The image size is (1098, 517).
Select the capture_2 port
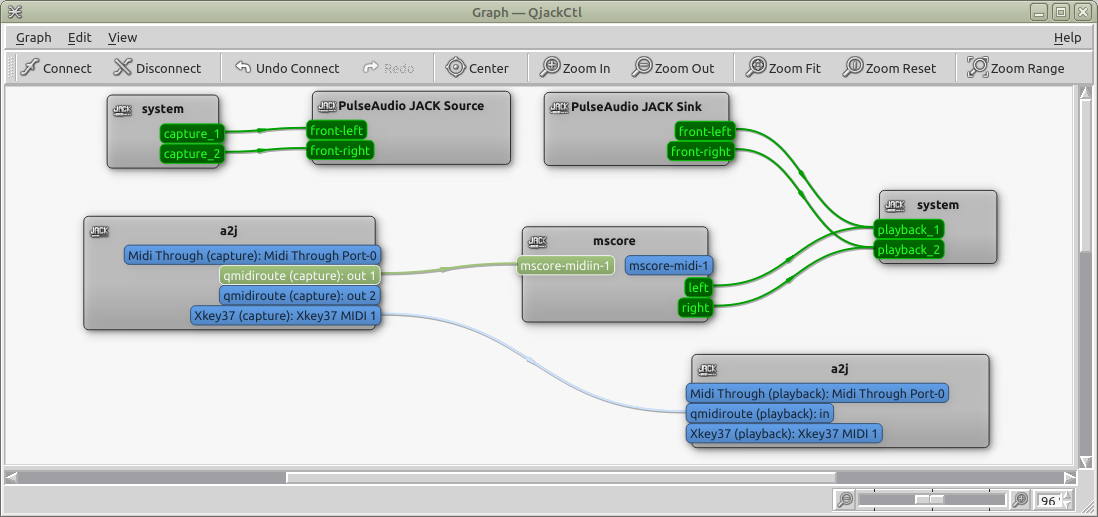[192, 153]
